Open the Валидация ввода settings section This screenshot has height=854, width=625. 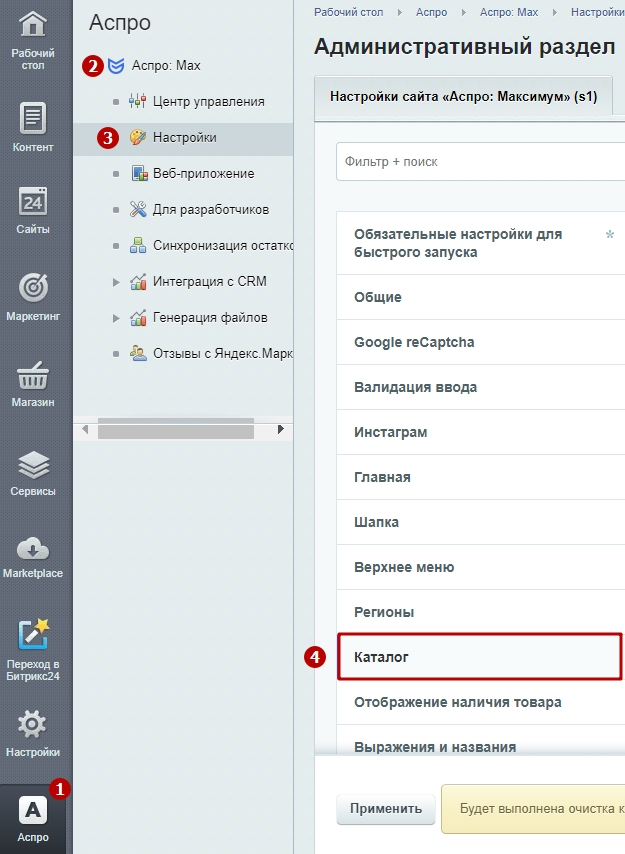click(x=481, y=387)
